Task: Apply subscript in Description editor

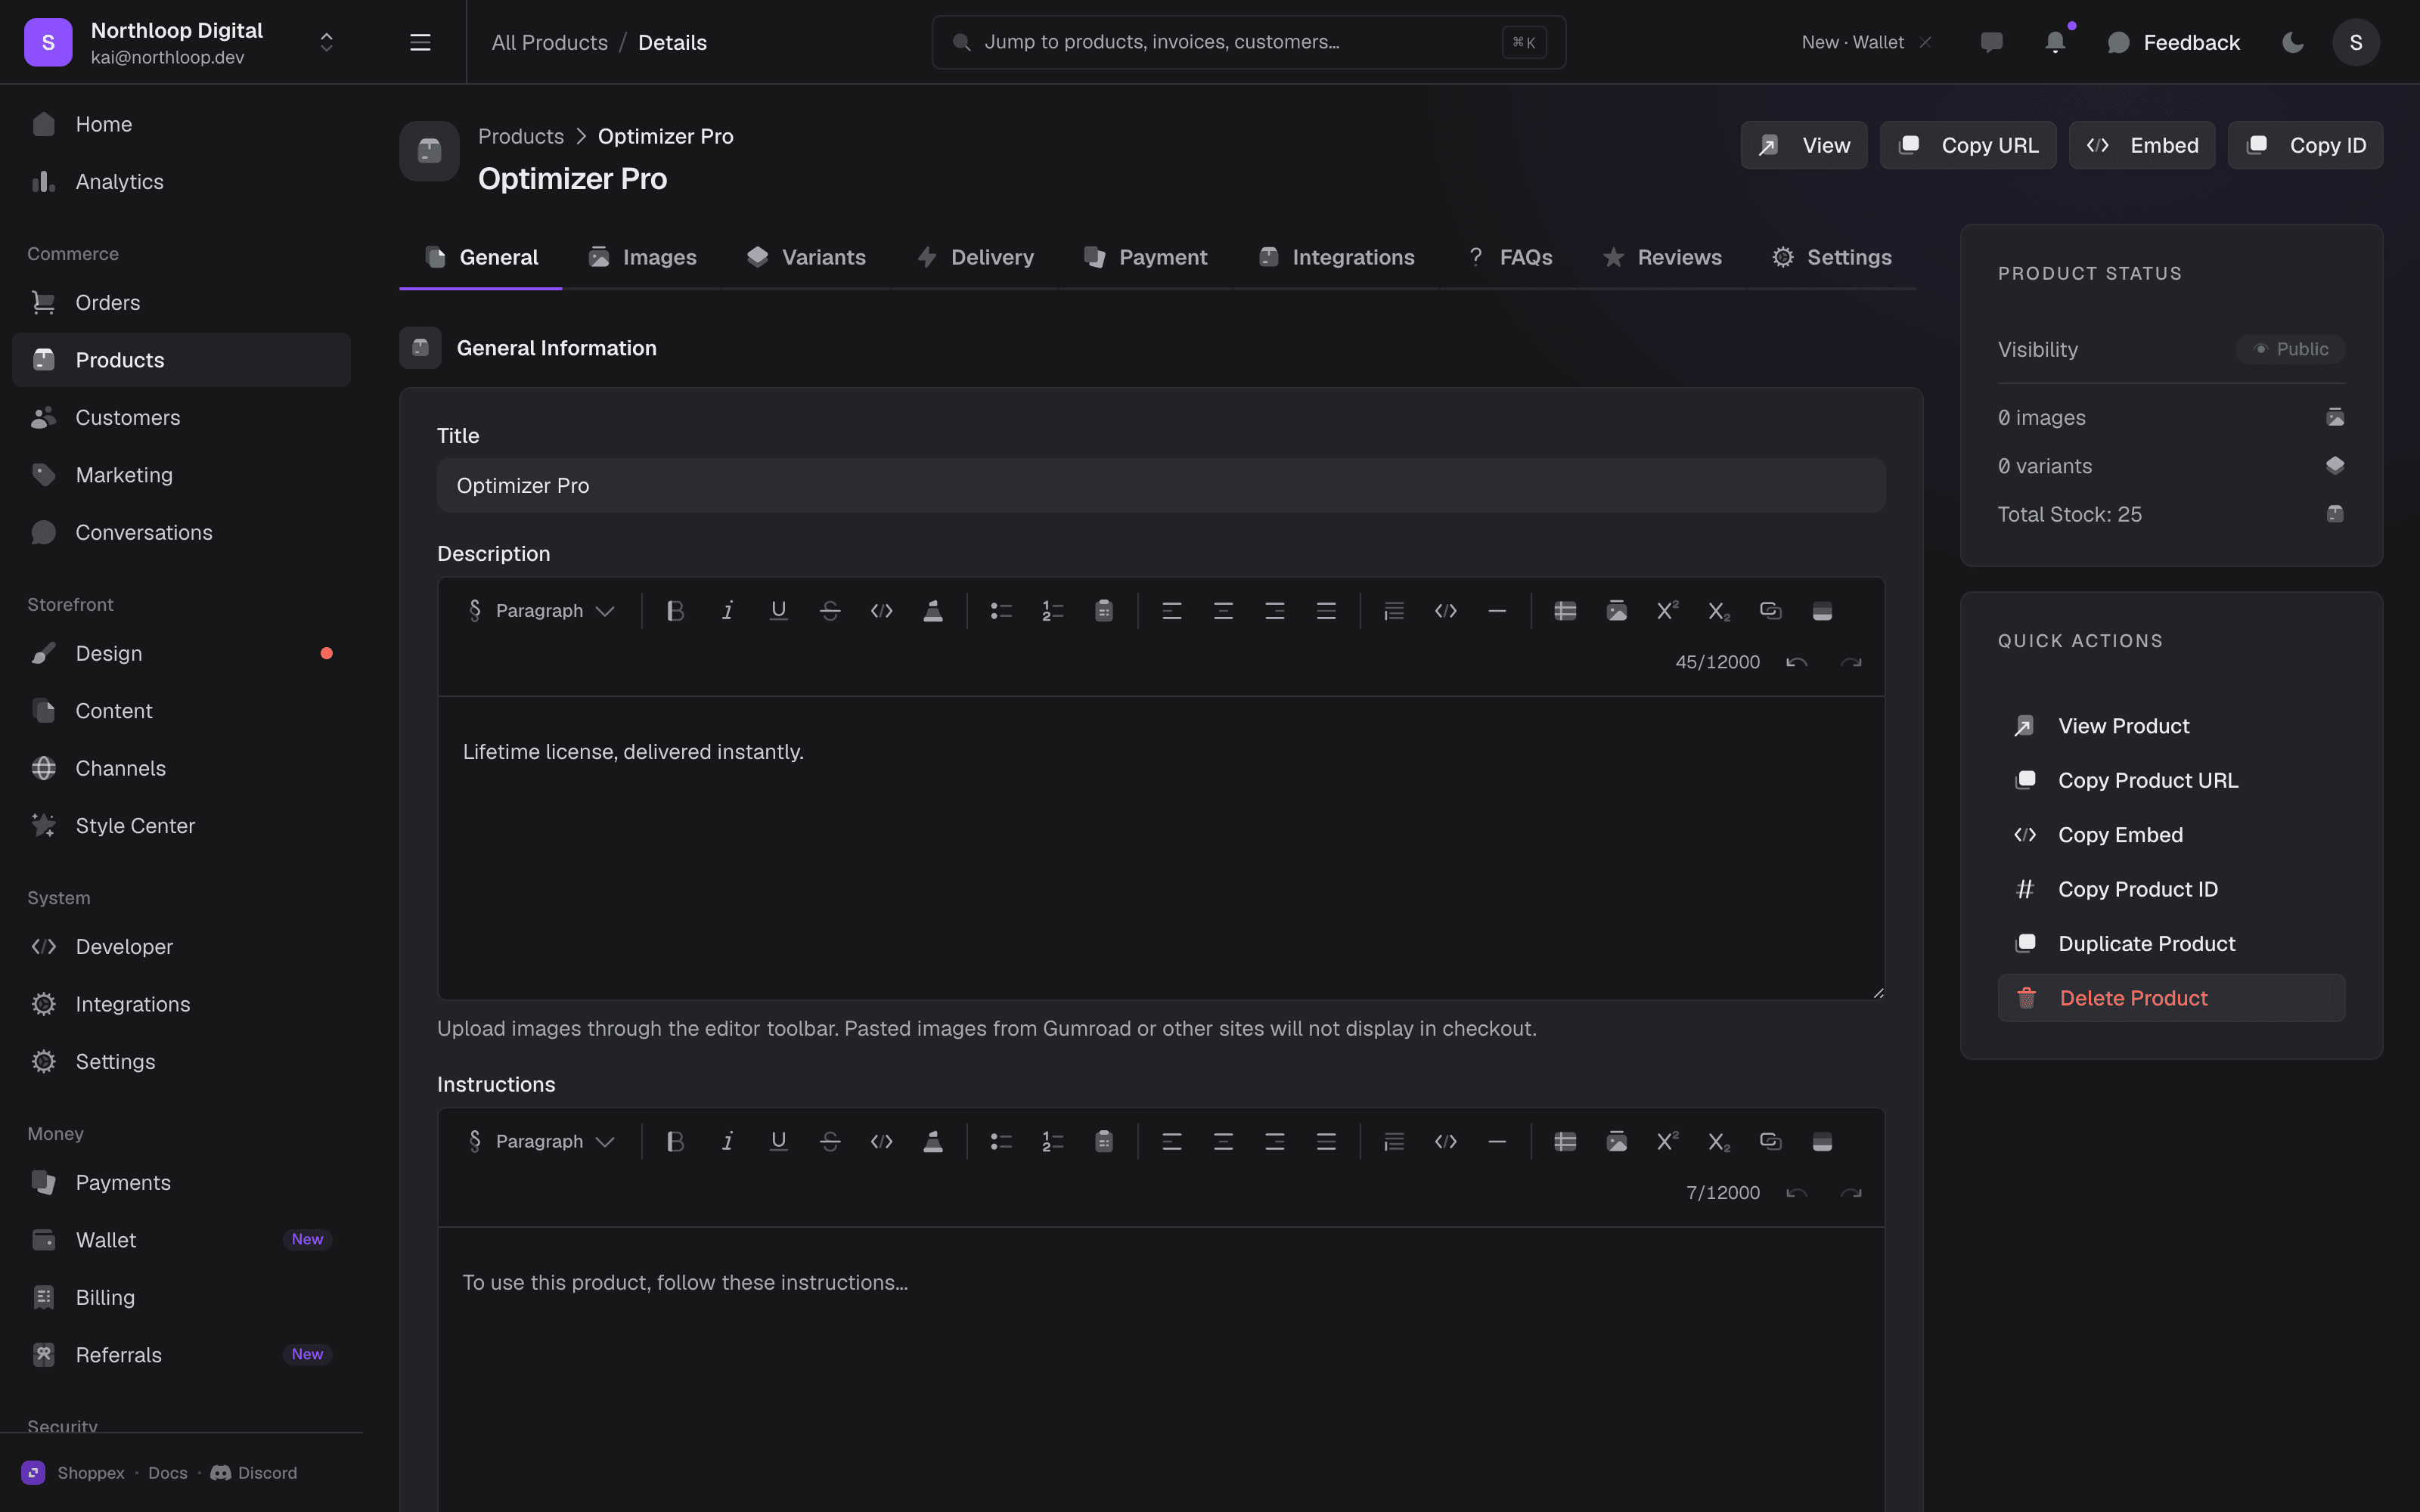Action: (x=1719, y=611)
